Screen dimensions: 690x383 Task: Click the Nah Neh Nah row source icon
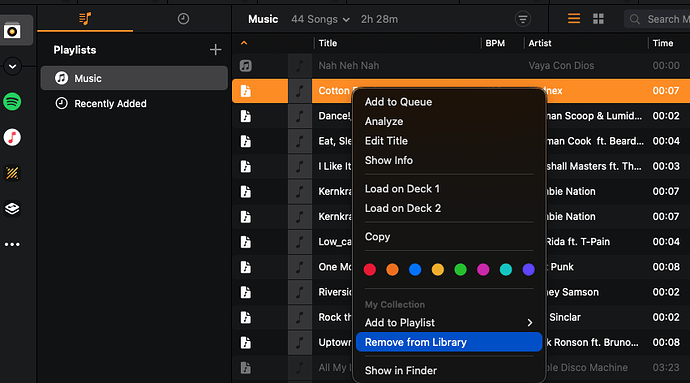246,66
